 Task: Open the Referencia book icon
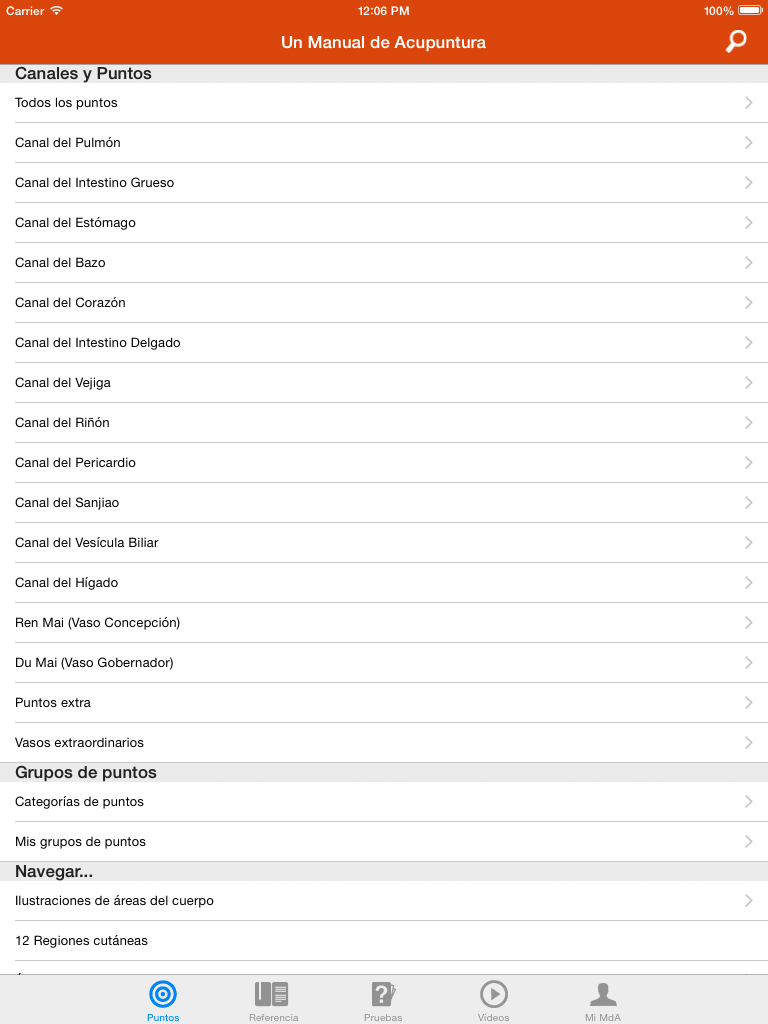[x=272, y=994]
